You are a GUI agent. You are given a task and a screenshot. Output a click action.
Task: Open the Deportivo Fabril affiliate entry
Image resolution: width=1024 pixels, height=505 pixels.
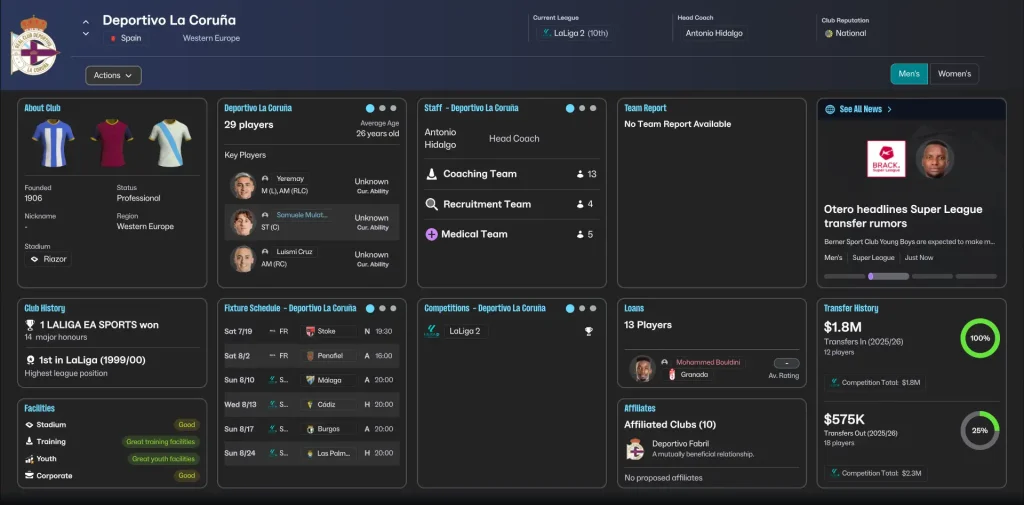coord(712,448)
